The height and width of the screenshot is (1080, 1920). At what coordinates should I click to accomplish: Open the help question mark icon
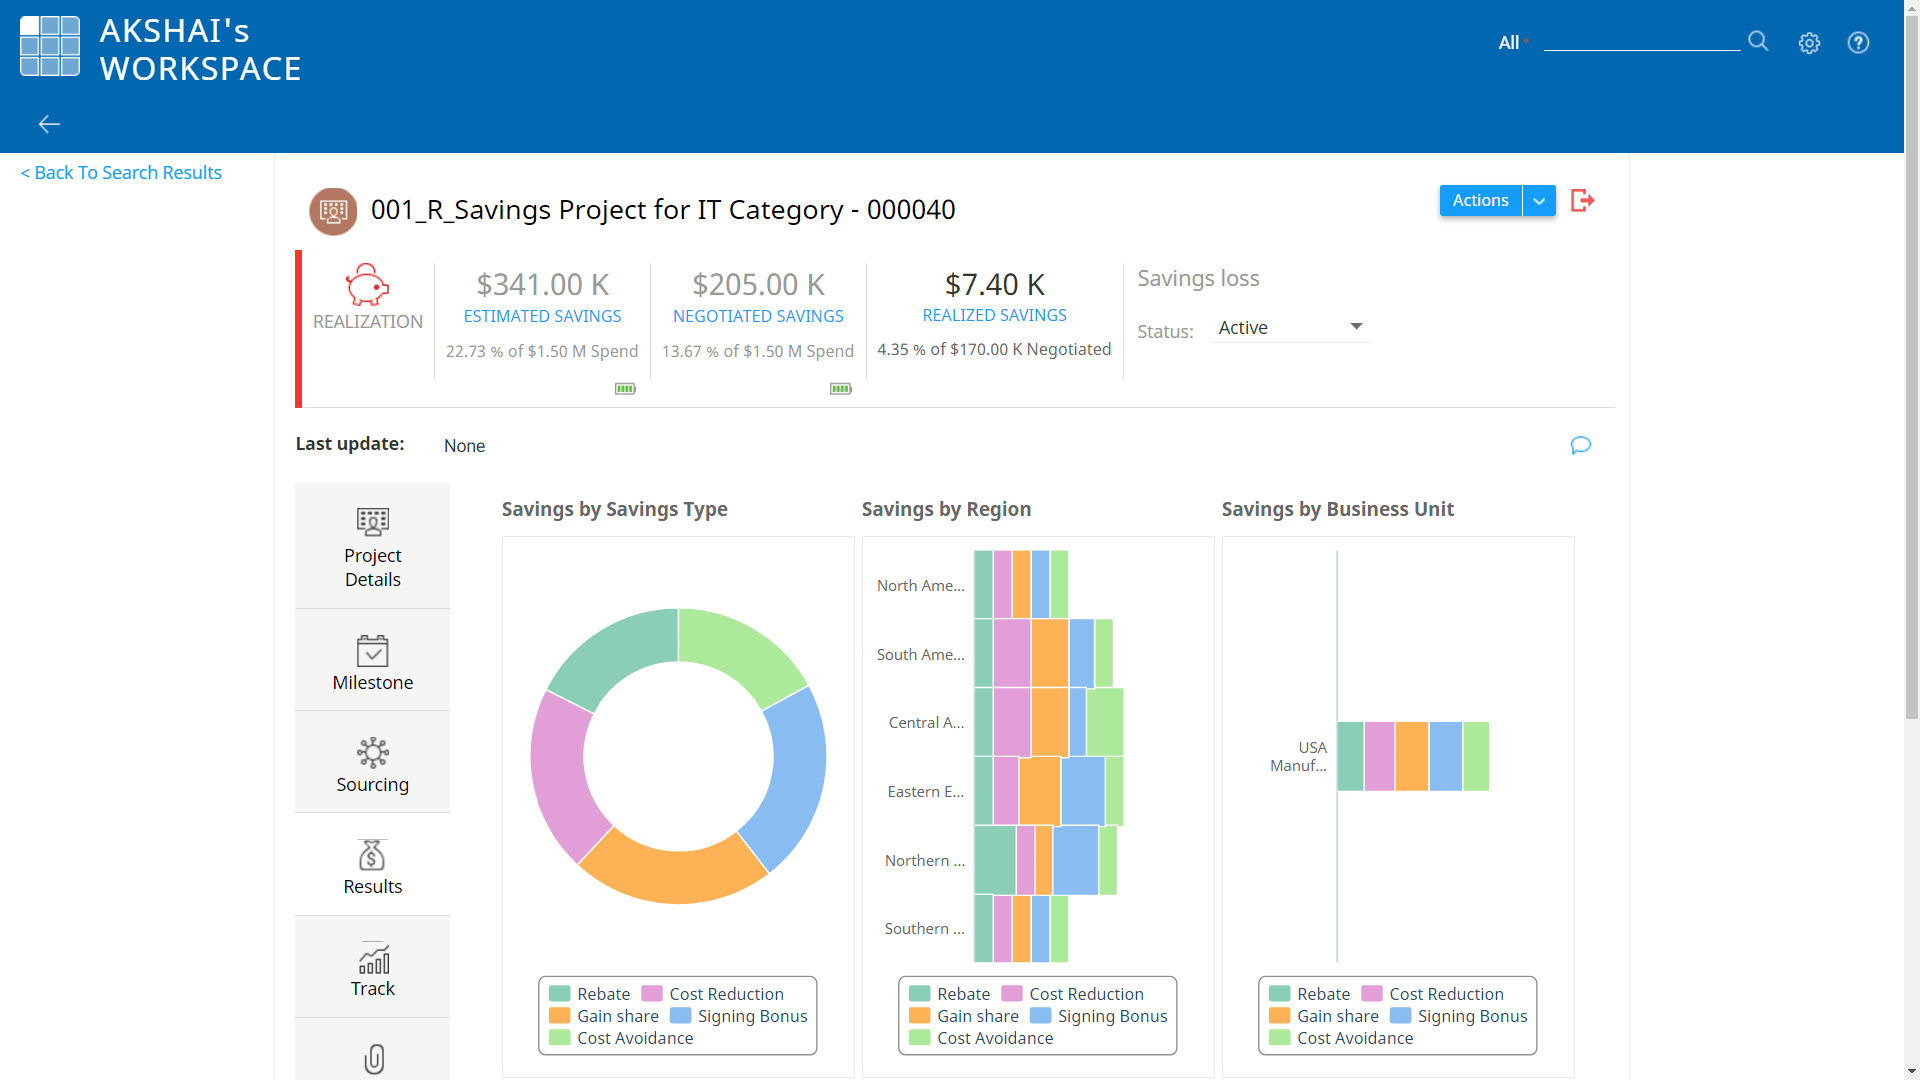pyautogui.click(x=1858, y=43)
